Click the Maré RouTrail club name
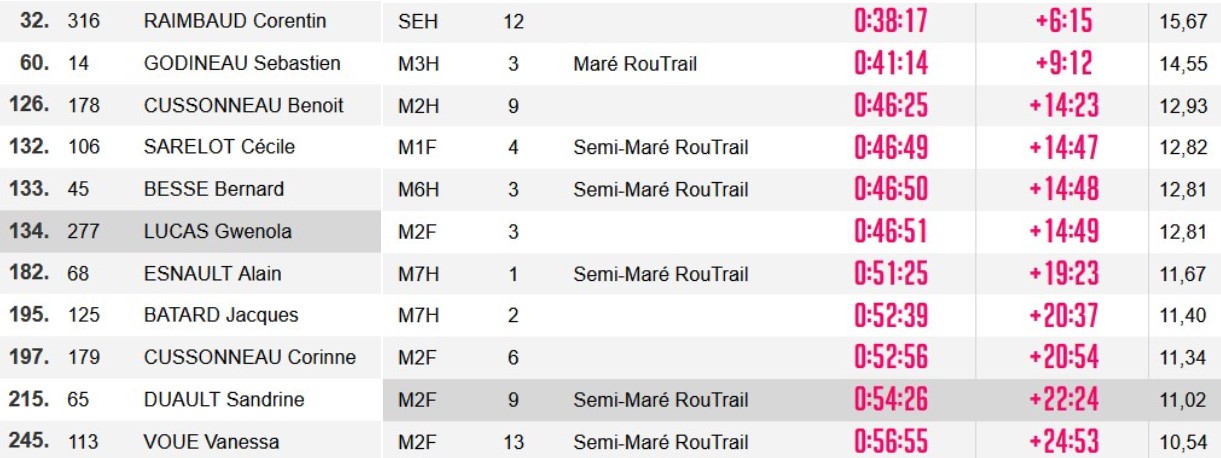This screenshot has height=458, width=1221. pyautogui.click(x=635, y=63)
